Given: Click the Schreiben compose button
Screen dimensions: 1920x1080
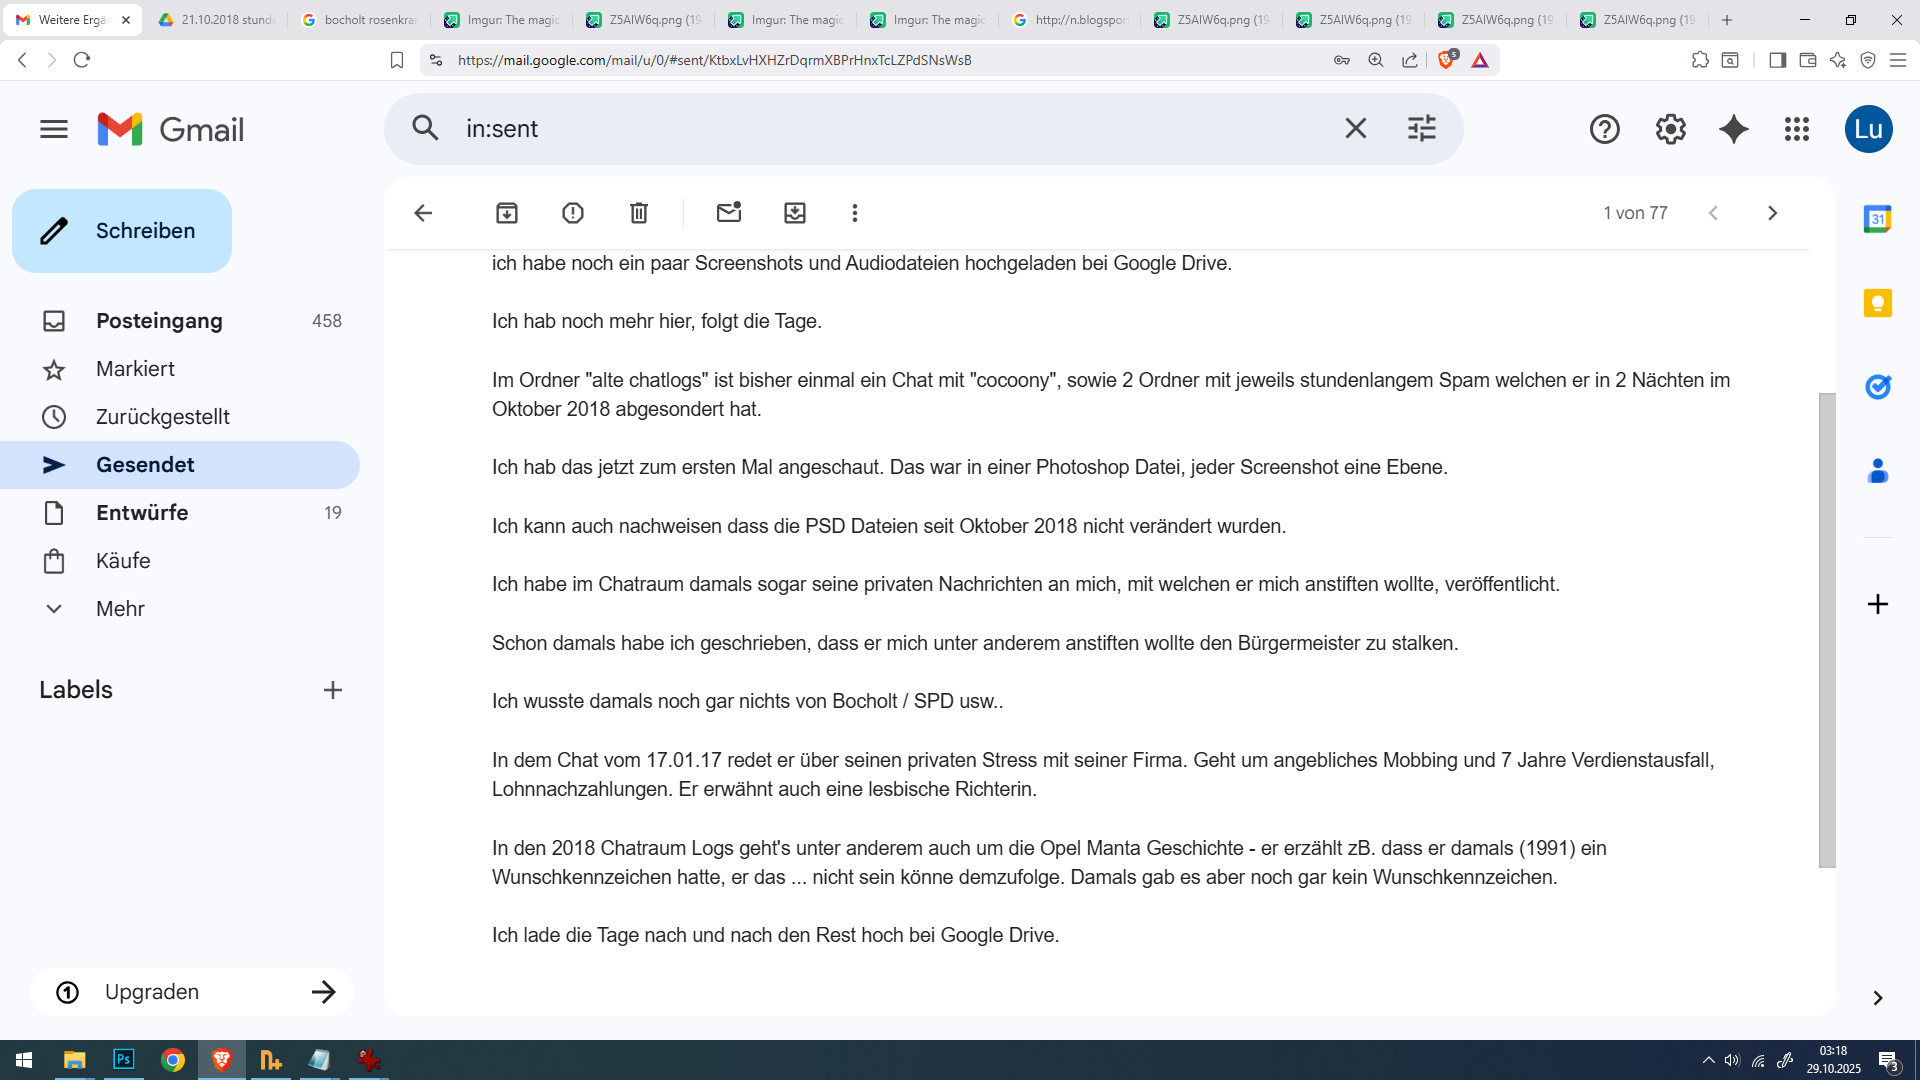Looking at the screenshot, I should (x=122, y=231).
